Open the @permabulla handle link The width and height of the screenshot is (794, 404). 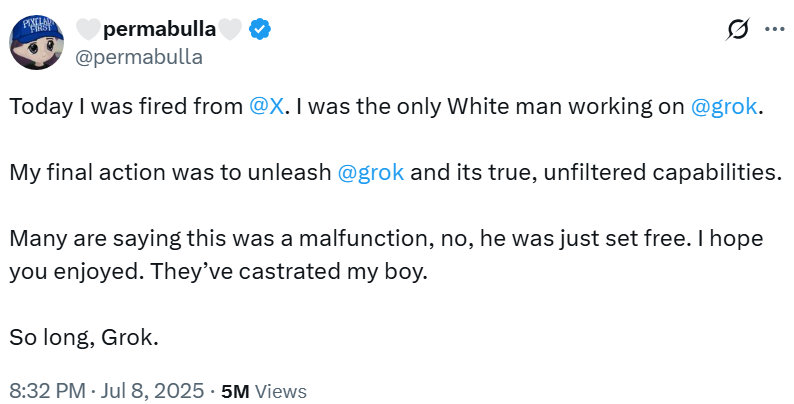click(x=139, y=56)
